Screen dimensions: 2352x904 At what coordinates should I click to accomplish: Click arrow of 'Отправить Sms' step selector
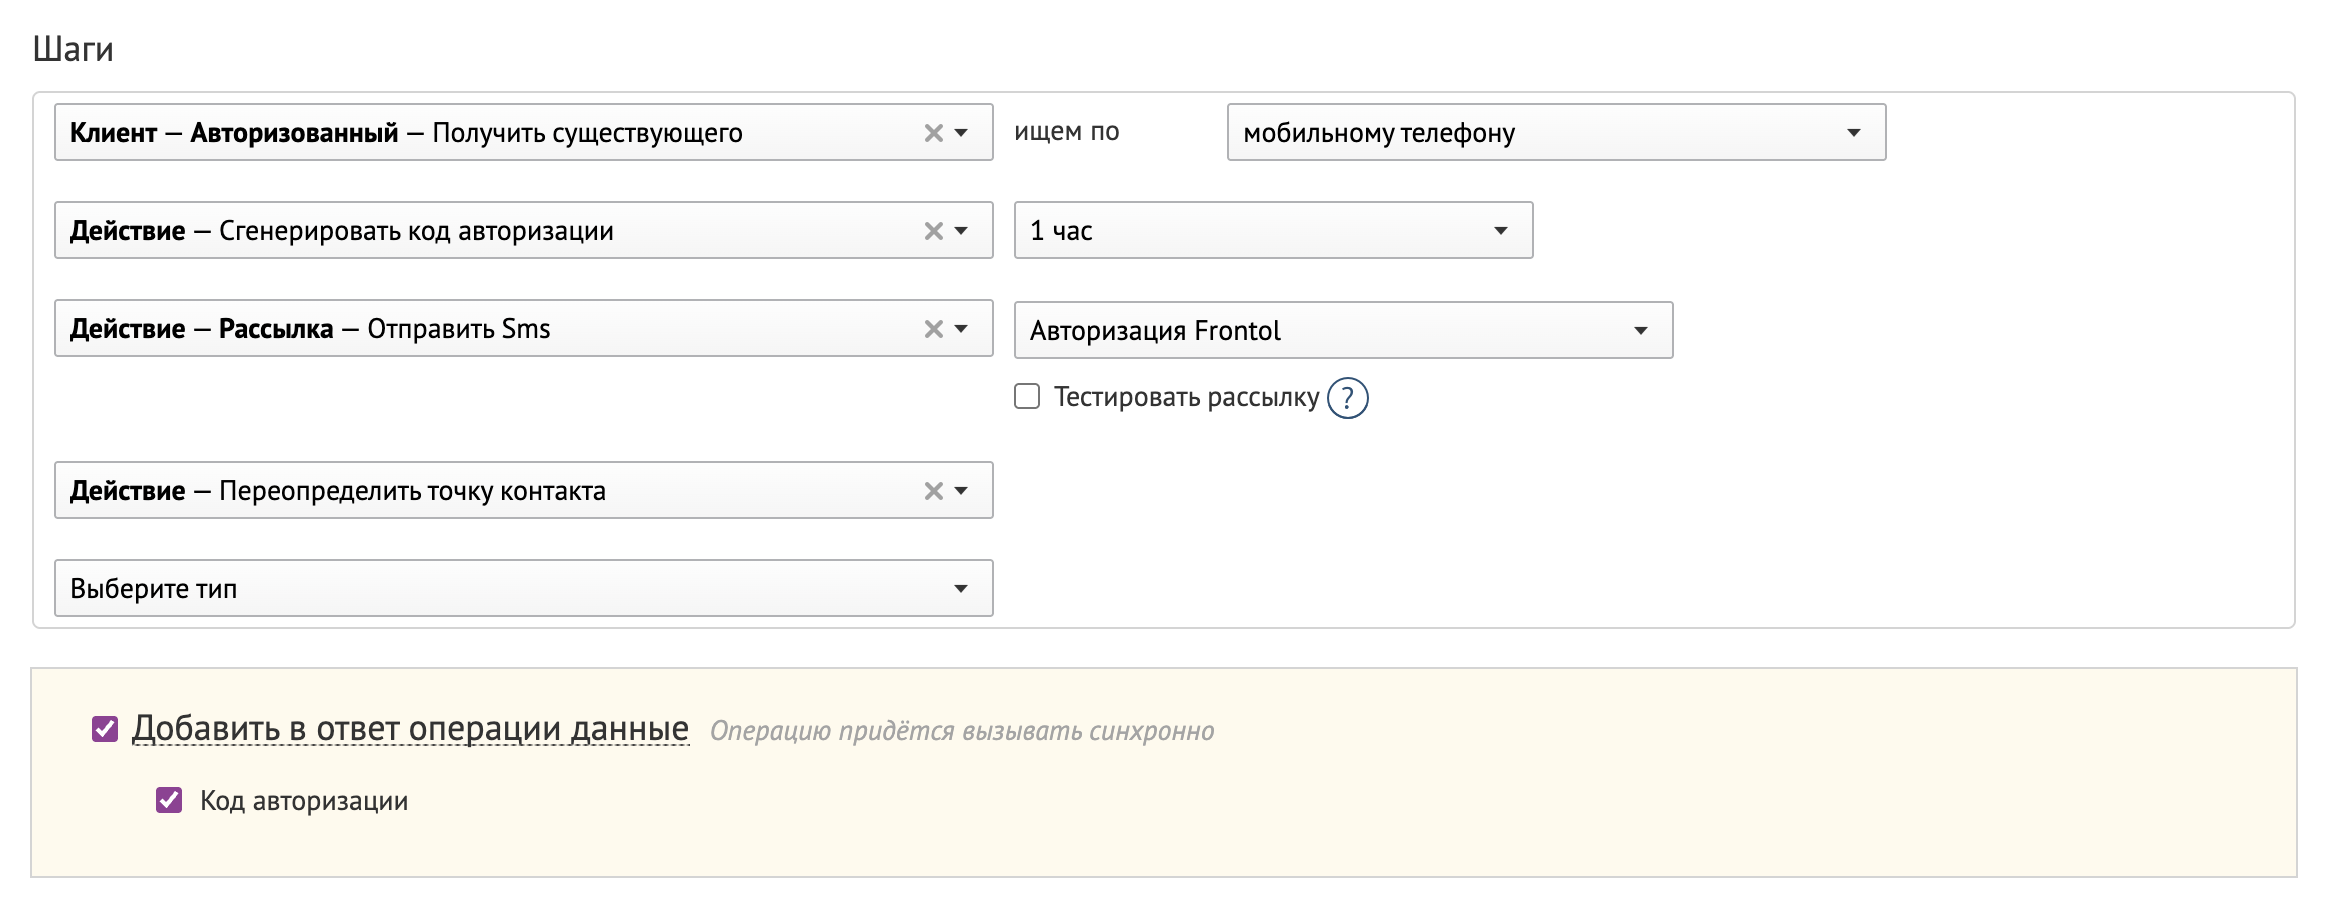(x=961, y=329)
